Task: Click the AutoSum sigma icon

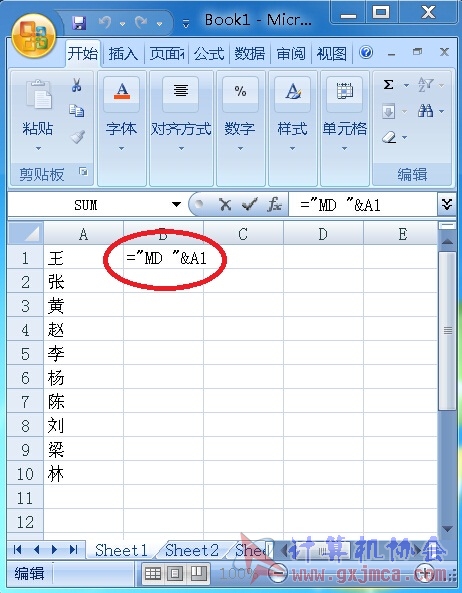Action: (x=388, y=85)
